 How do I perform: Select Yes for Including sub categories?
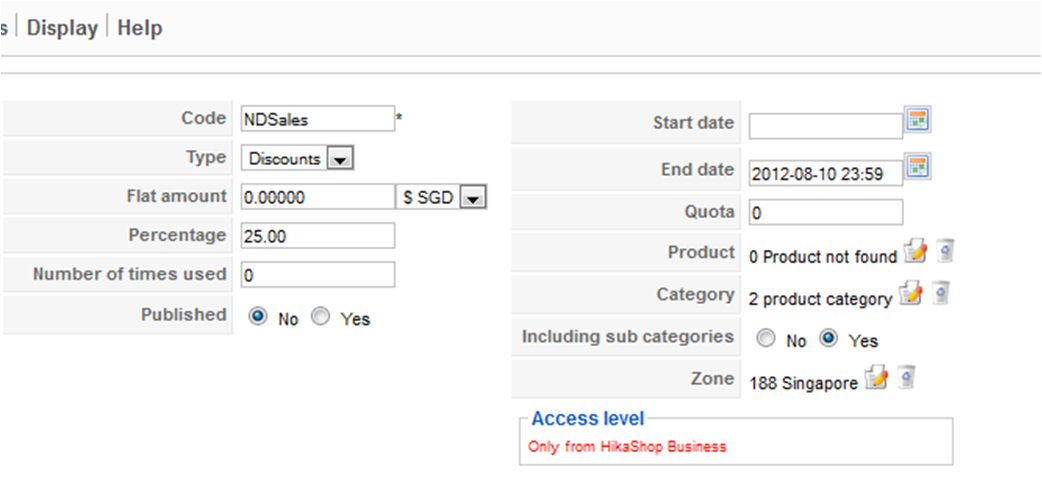point(828,339)
